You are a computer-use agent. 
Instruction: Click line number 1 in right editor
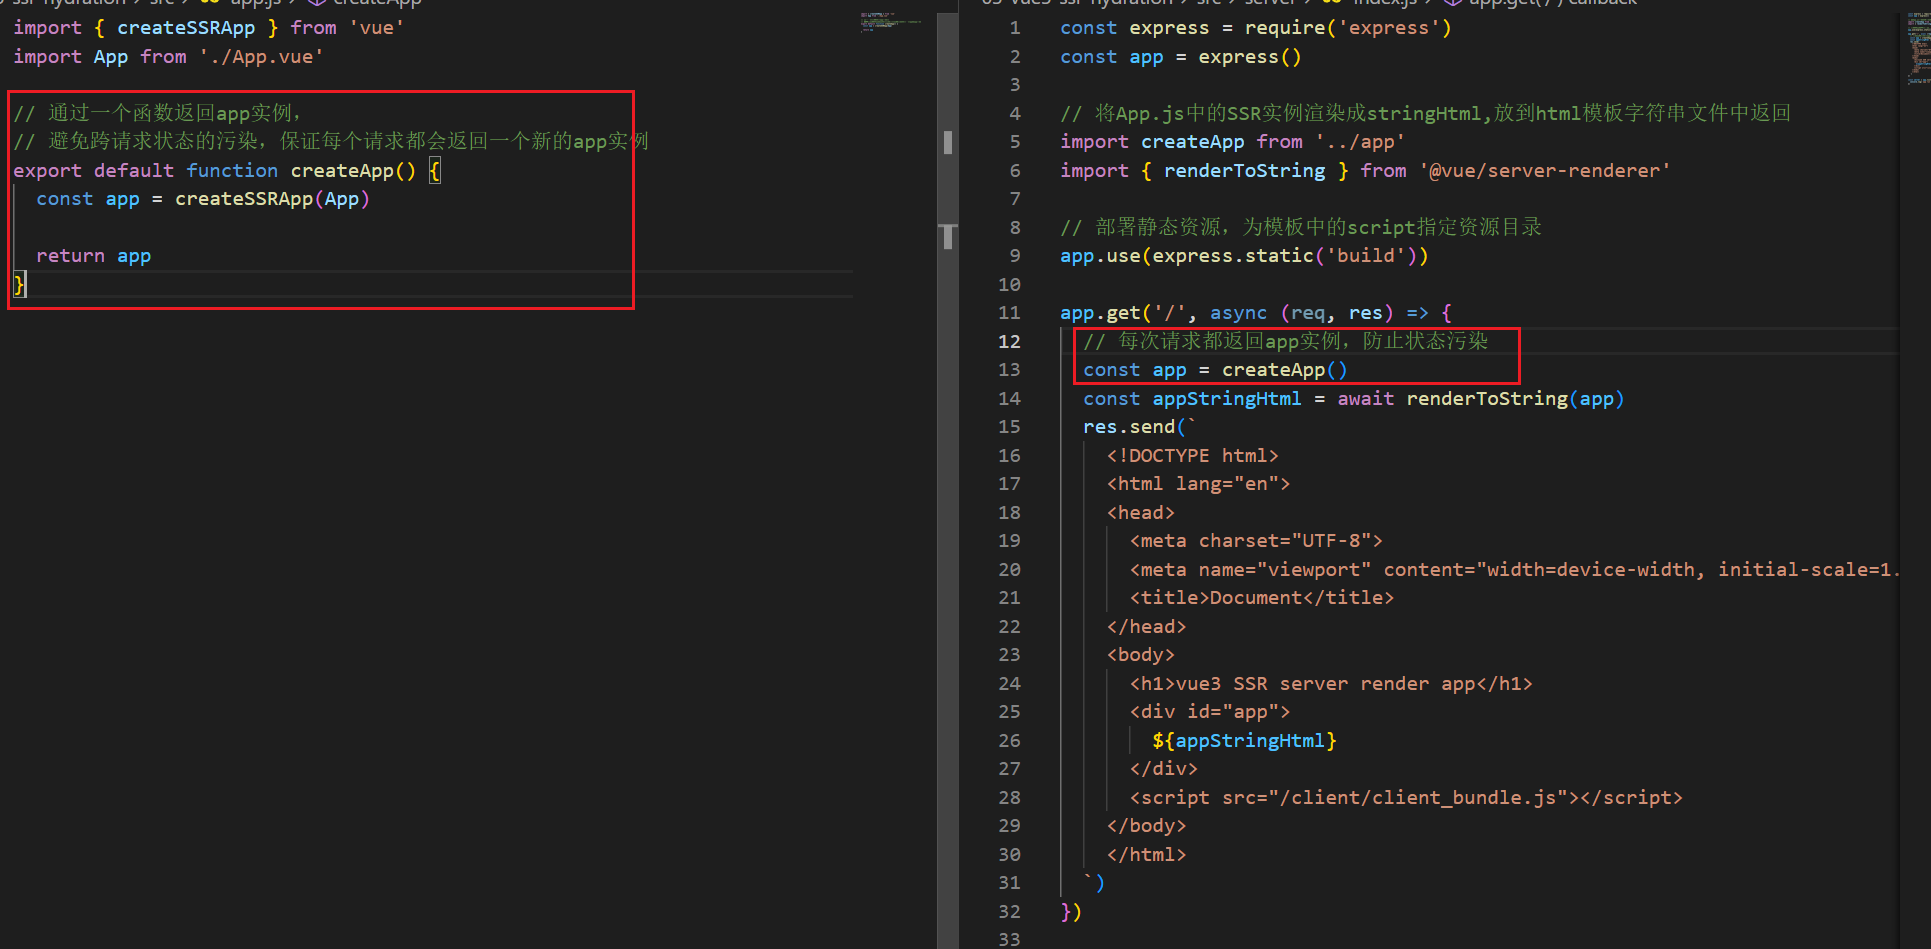click(x=1015, y=28)
